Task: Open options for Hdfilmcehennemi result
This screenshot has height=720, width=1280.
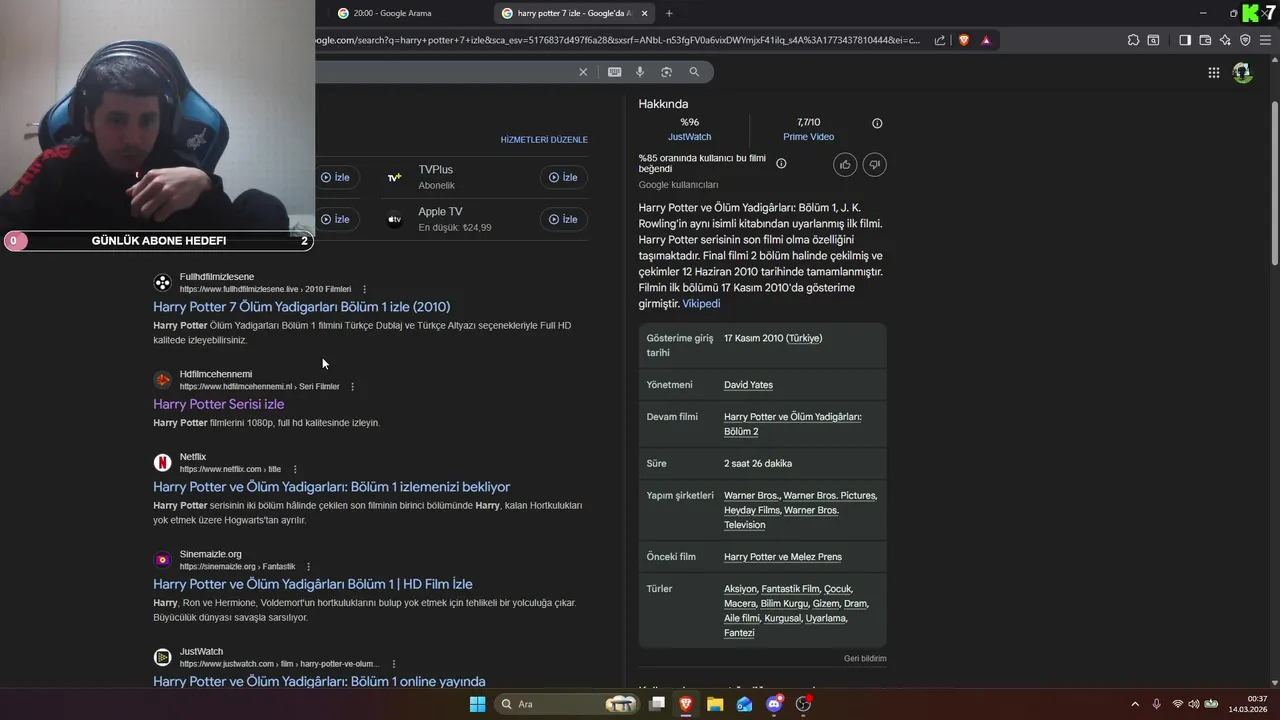Action: click(x=352, y=386)
